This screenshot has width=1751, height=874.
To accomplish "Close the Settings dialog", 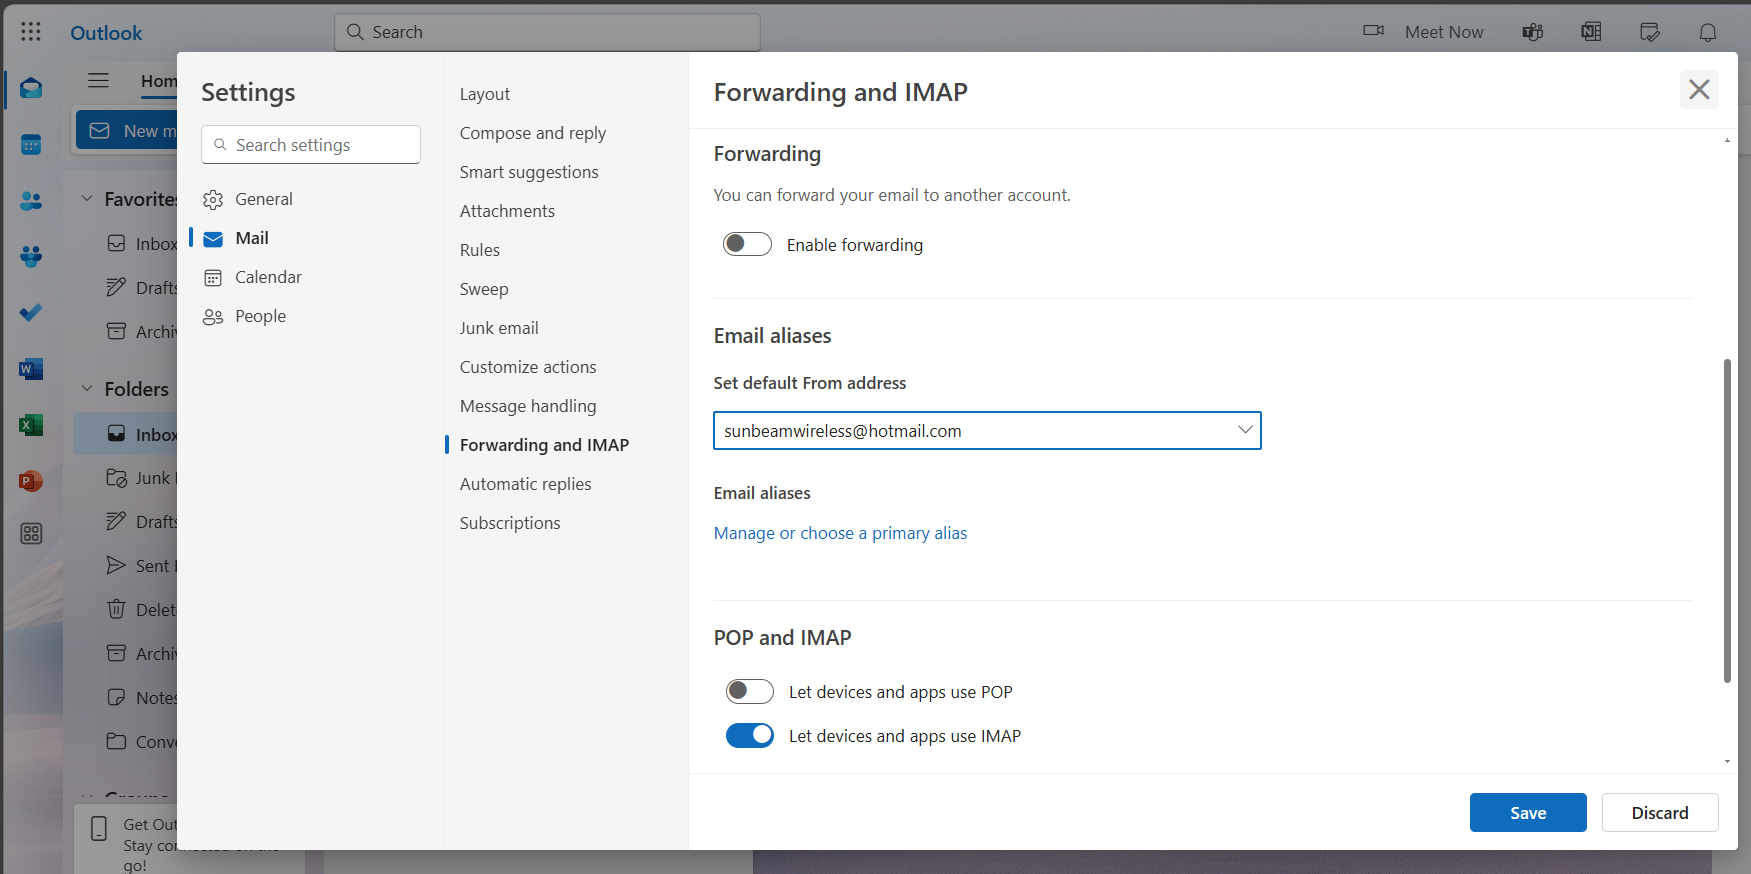I will click(1699, 90).
